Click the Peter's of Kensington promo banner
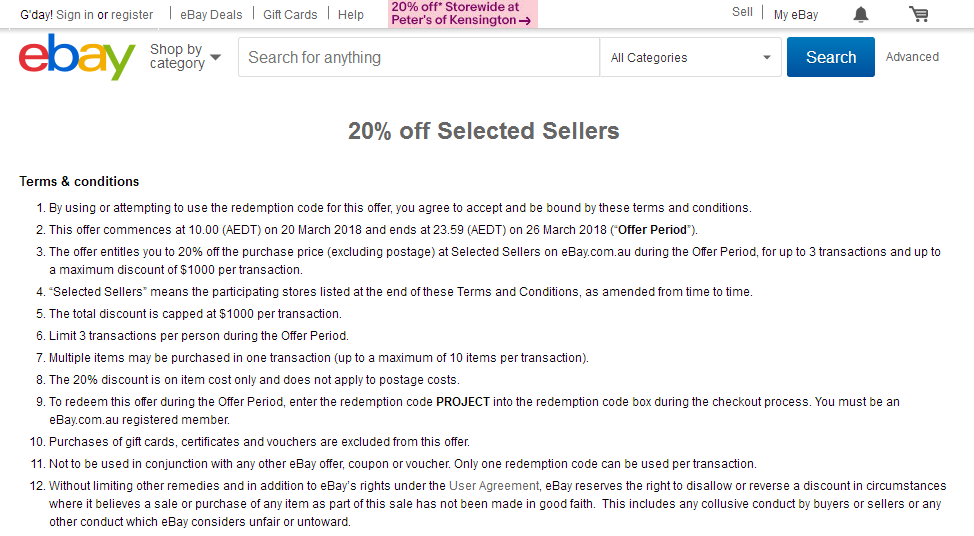This screenshot has width=974, height=536. tap(463, 14)
